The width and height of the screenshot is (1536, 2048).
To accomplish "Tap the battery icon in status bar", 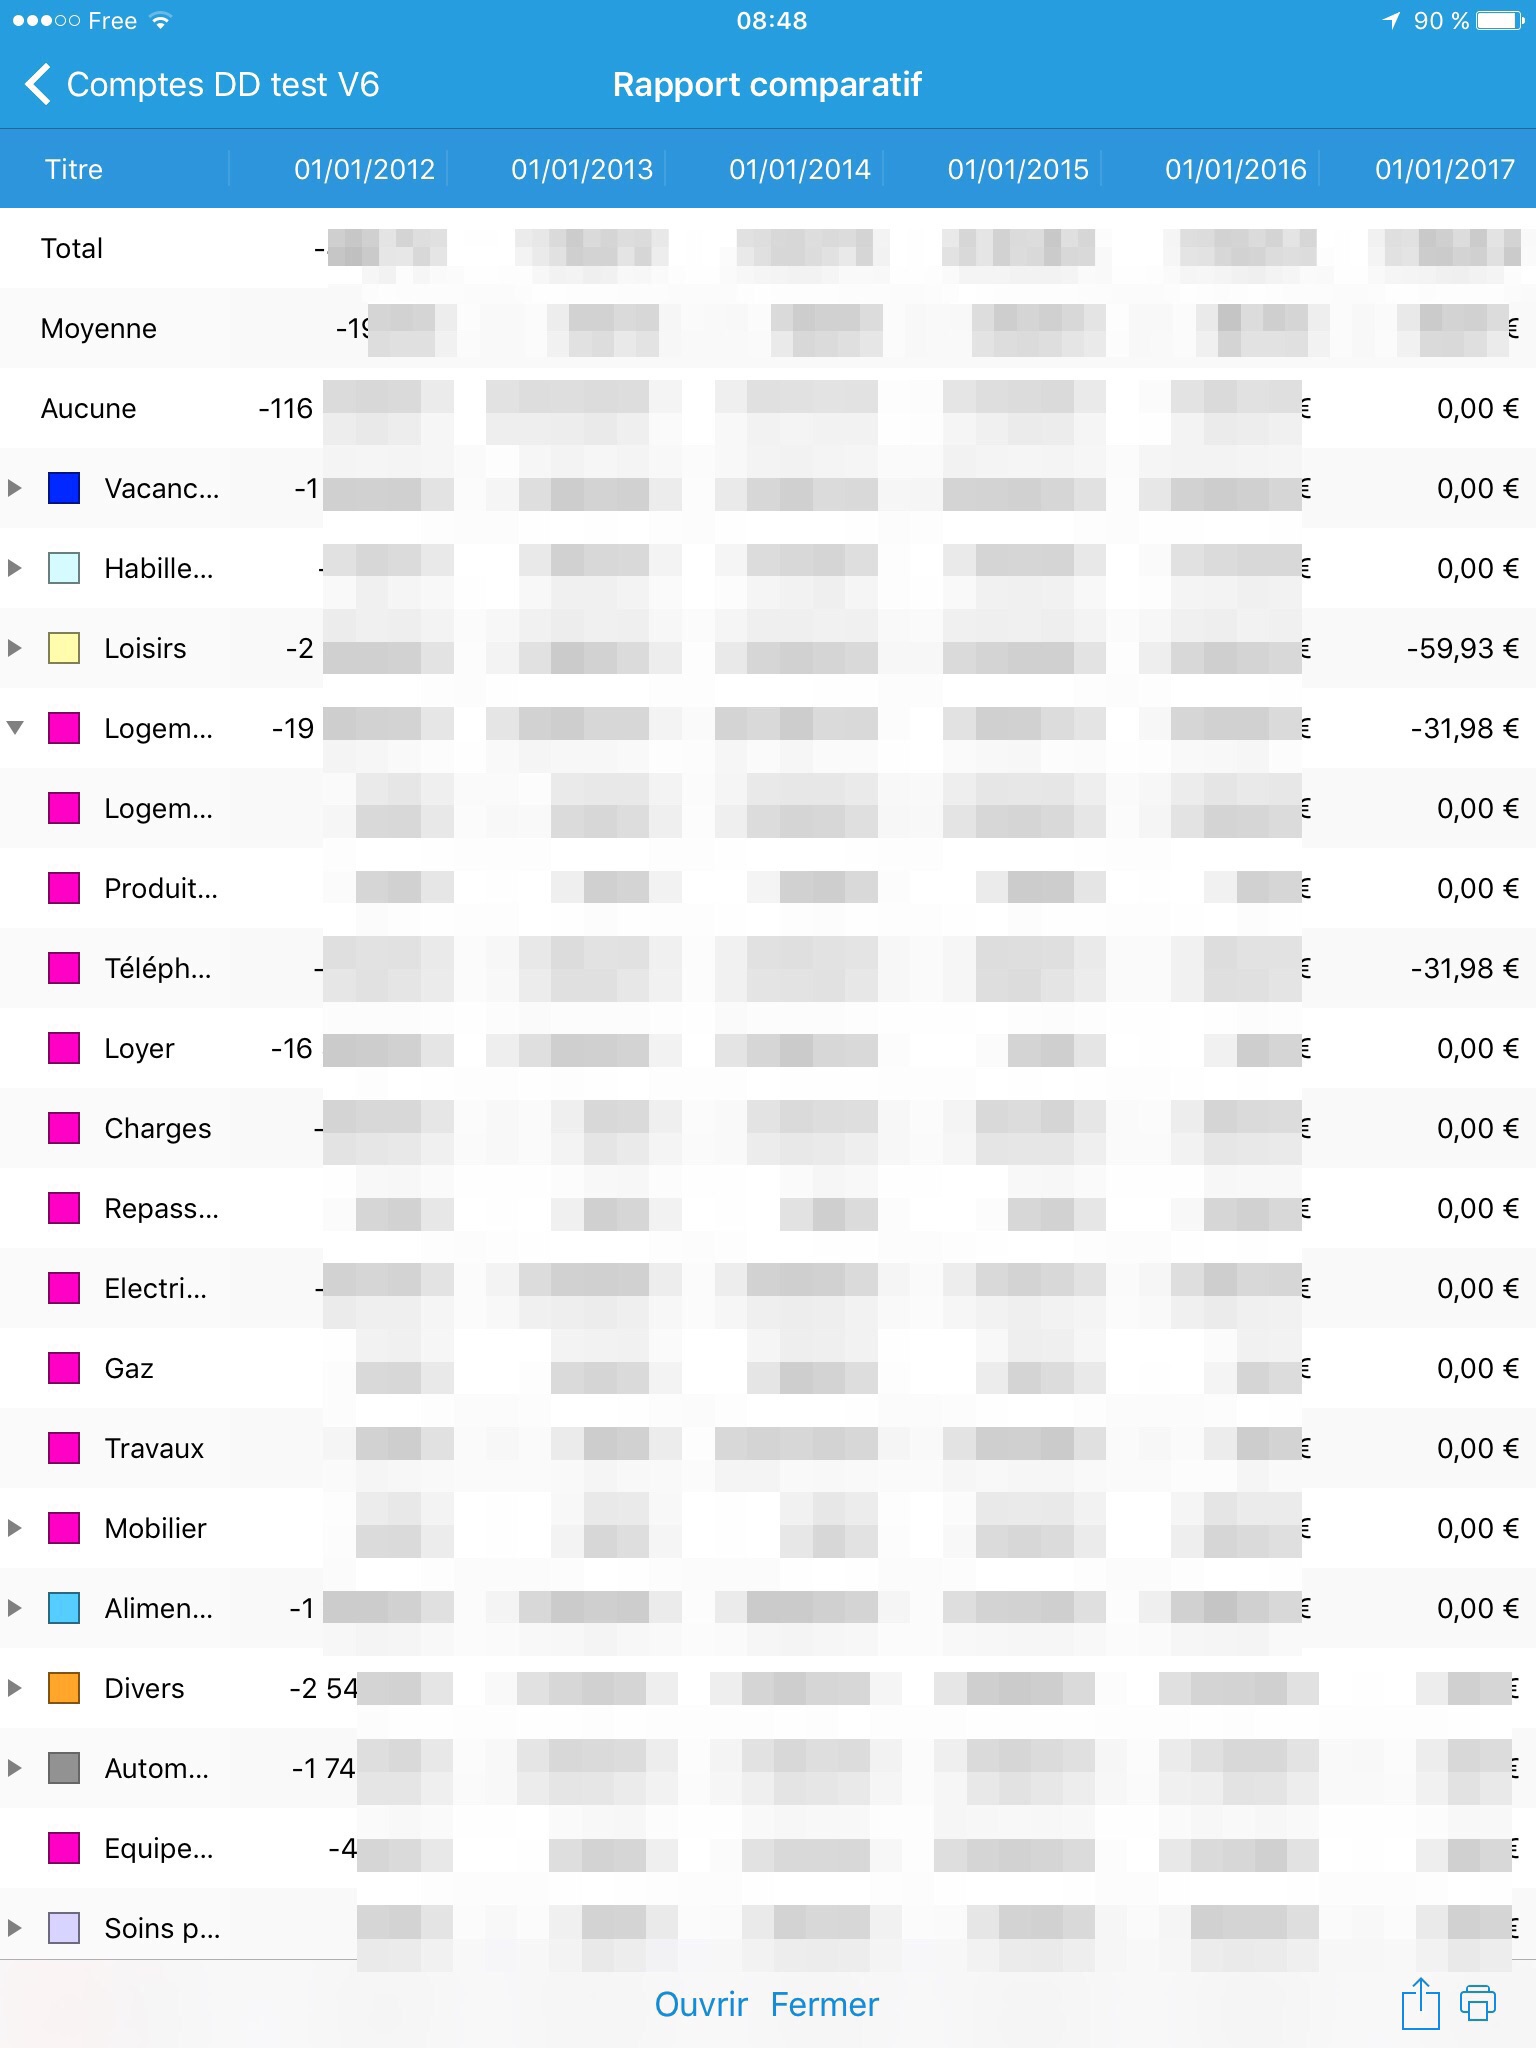I will click(x=1500, y=21).
